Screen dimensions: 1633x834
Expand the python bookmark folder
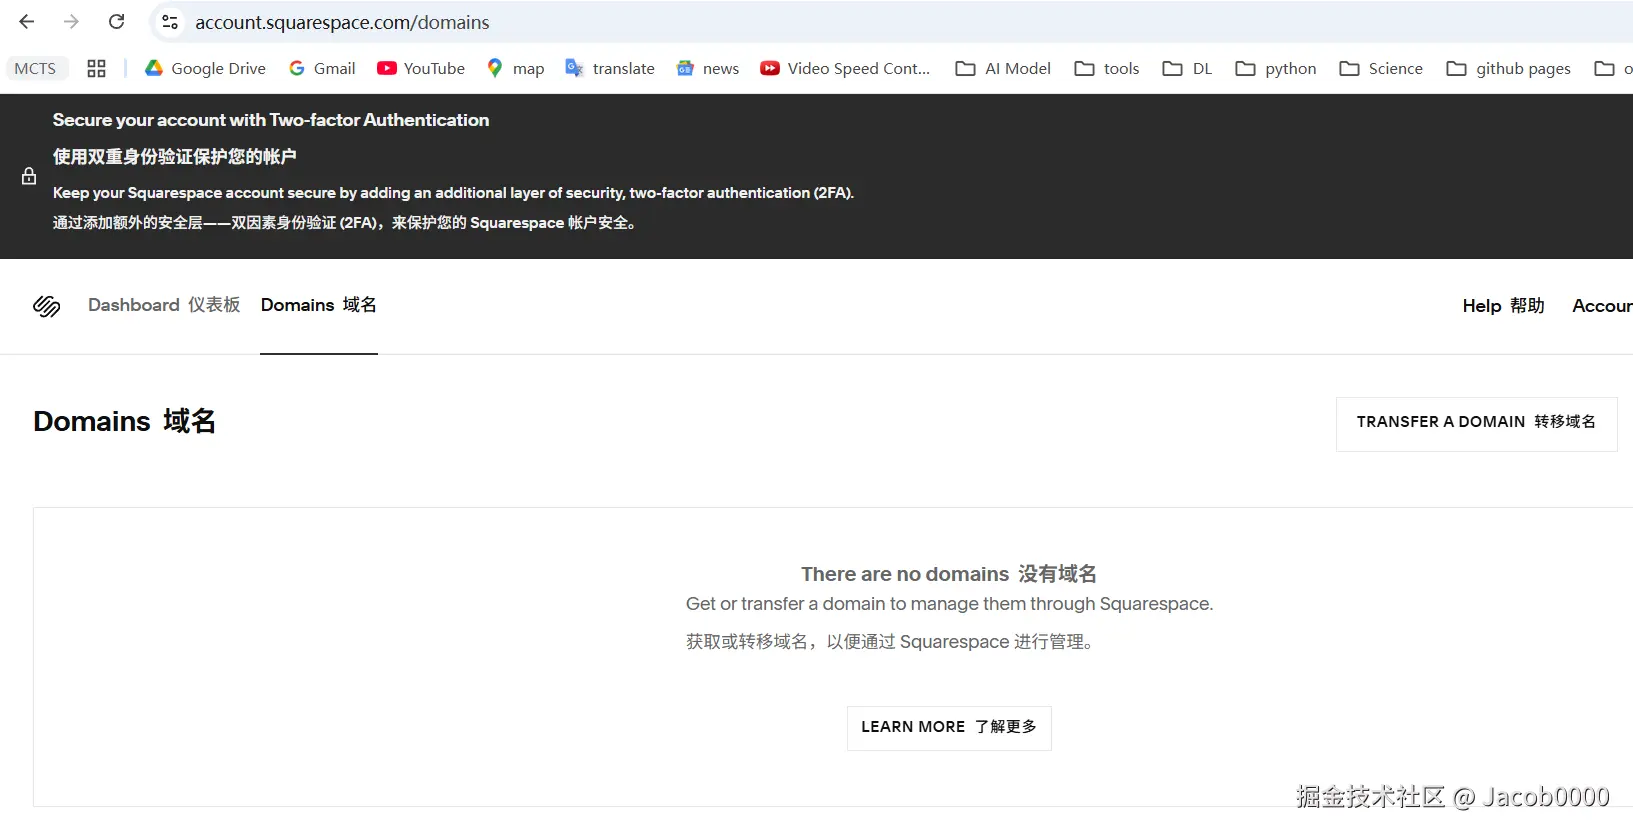click(1276, 68)
